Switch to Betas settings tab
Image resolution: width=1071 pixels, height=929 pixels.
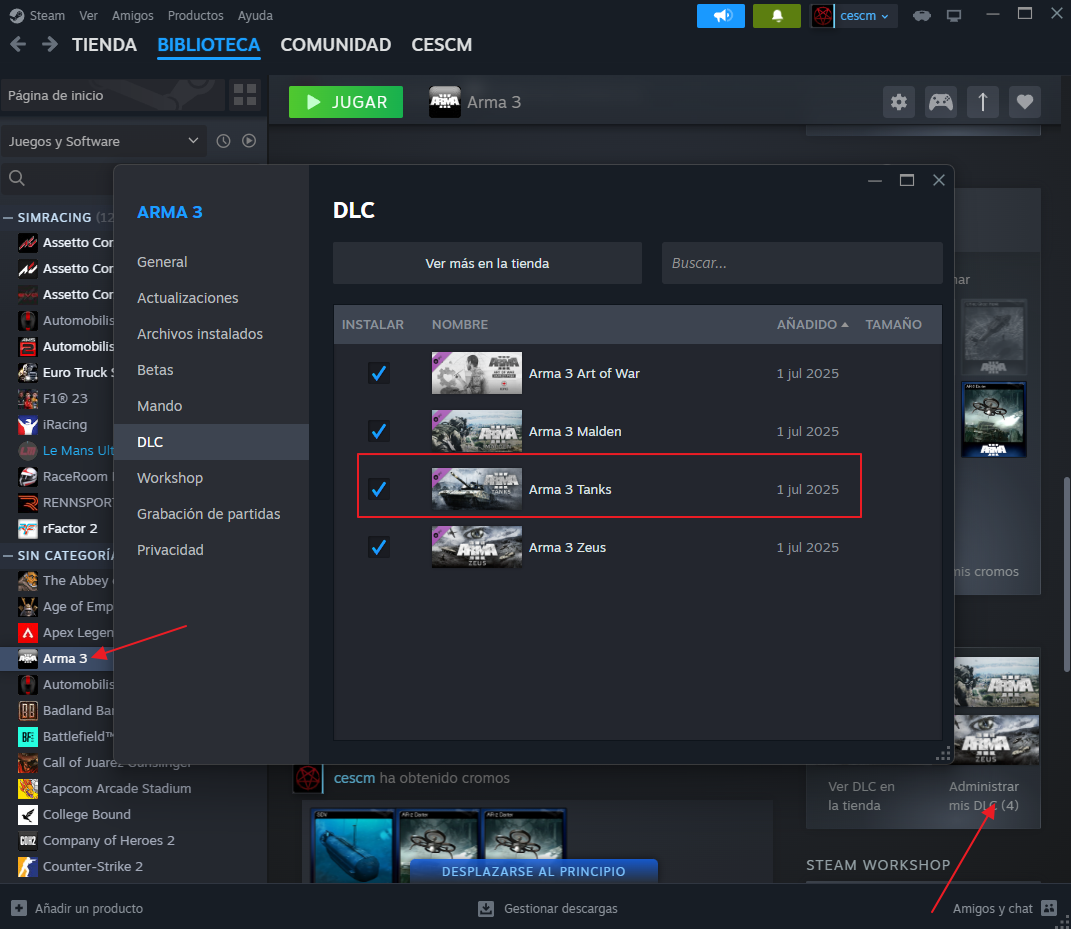tap(155, 370)
